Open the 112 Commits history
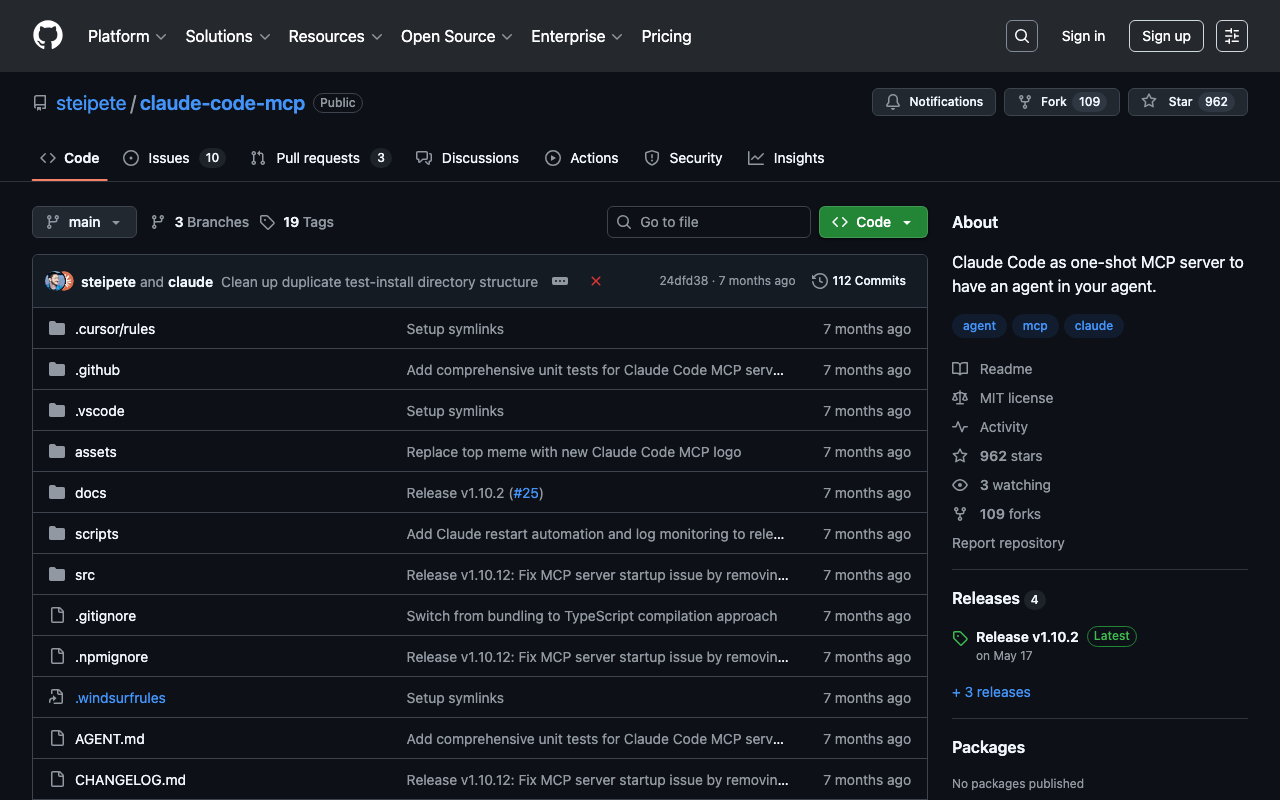Viewport: 1280px width, 800px height. click(859, 281)
